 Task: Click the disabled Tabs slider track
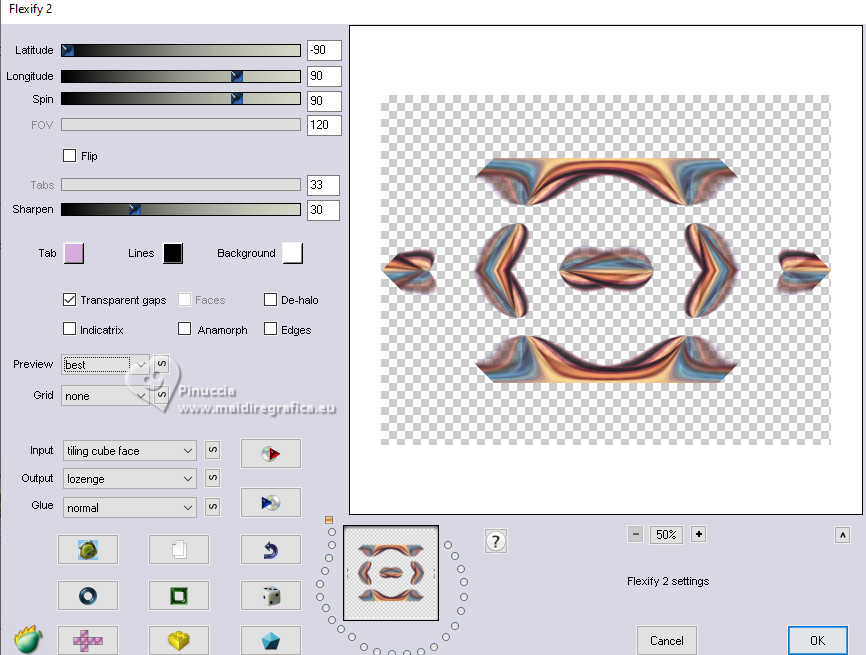[181, 184]
